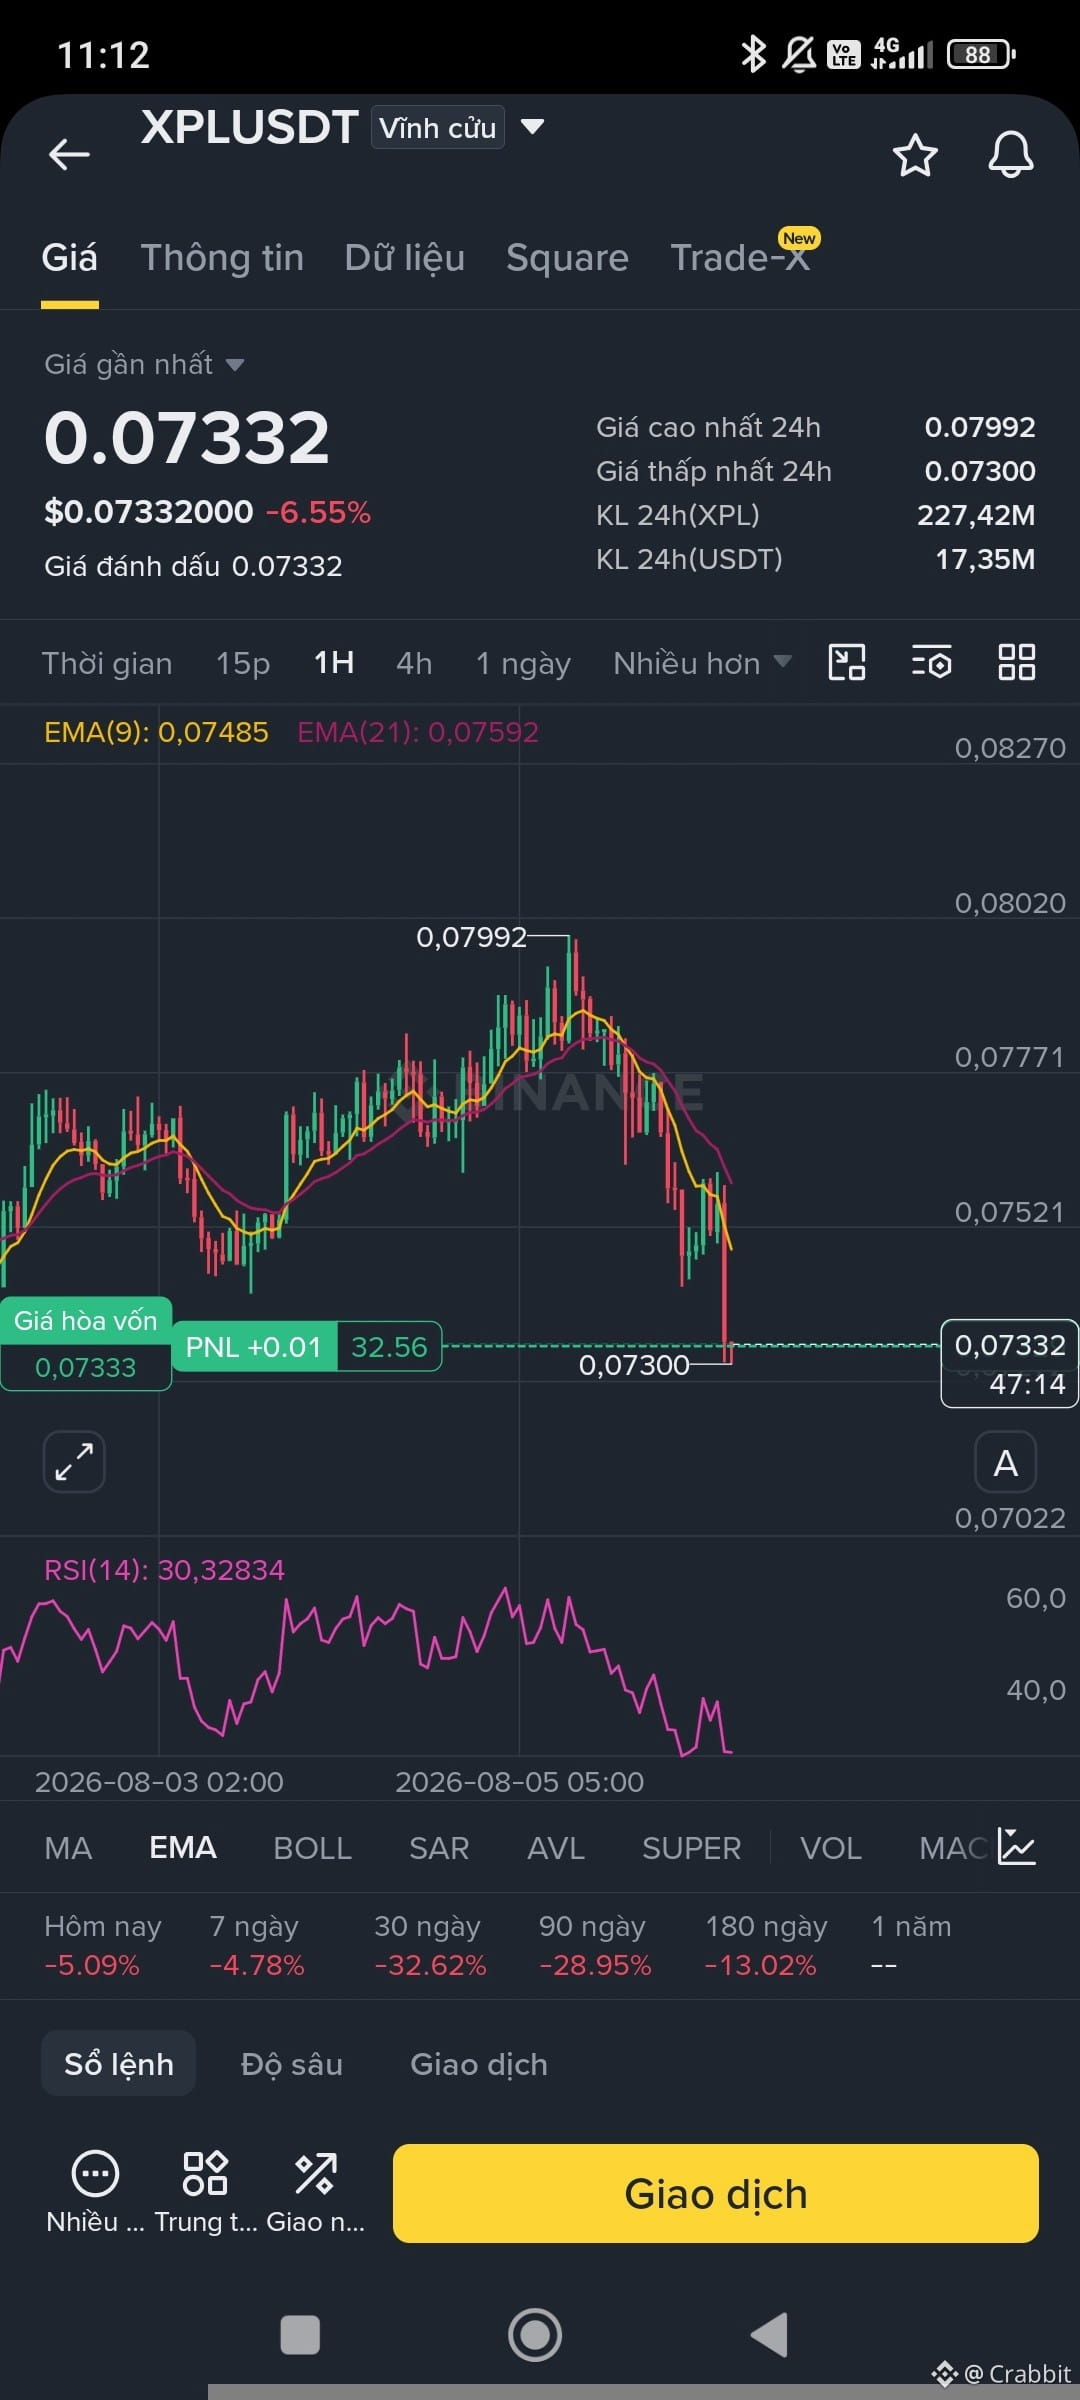Enable the MA indicator
Viewport: 1080px width, 2400px height.
(68, 1848)
